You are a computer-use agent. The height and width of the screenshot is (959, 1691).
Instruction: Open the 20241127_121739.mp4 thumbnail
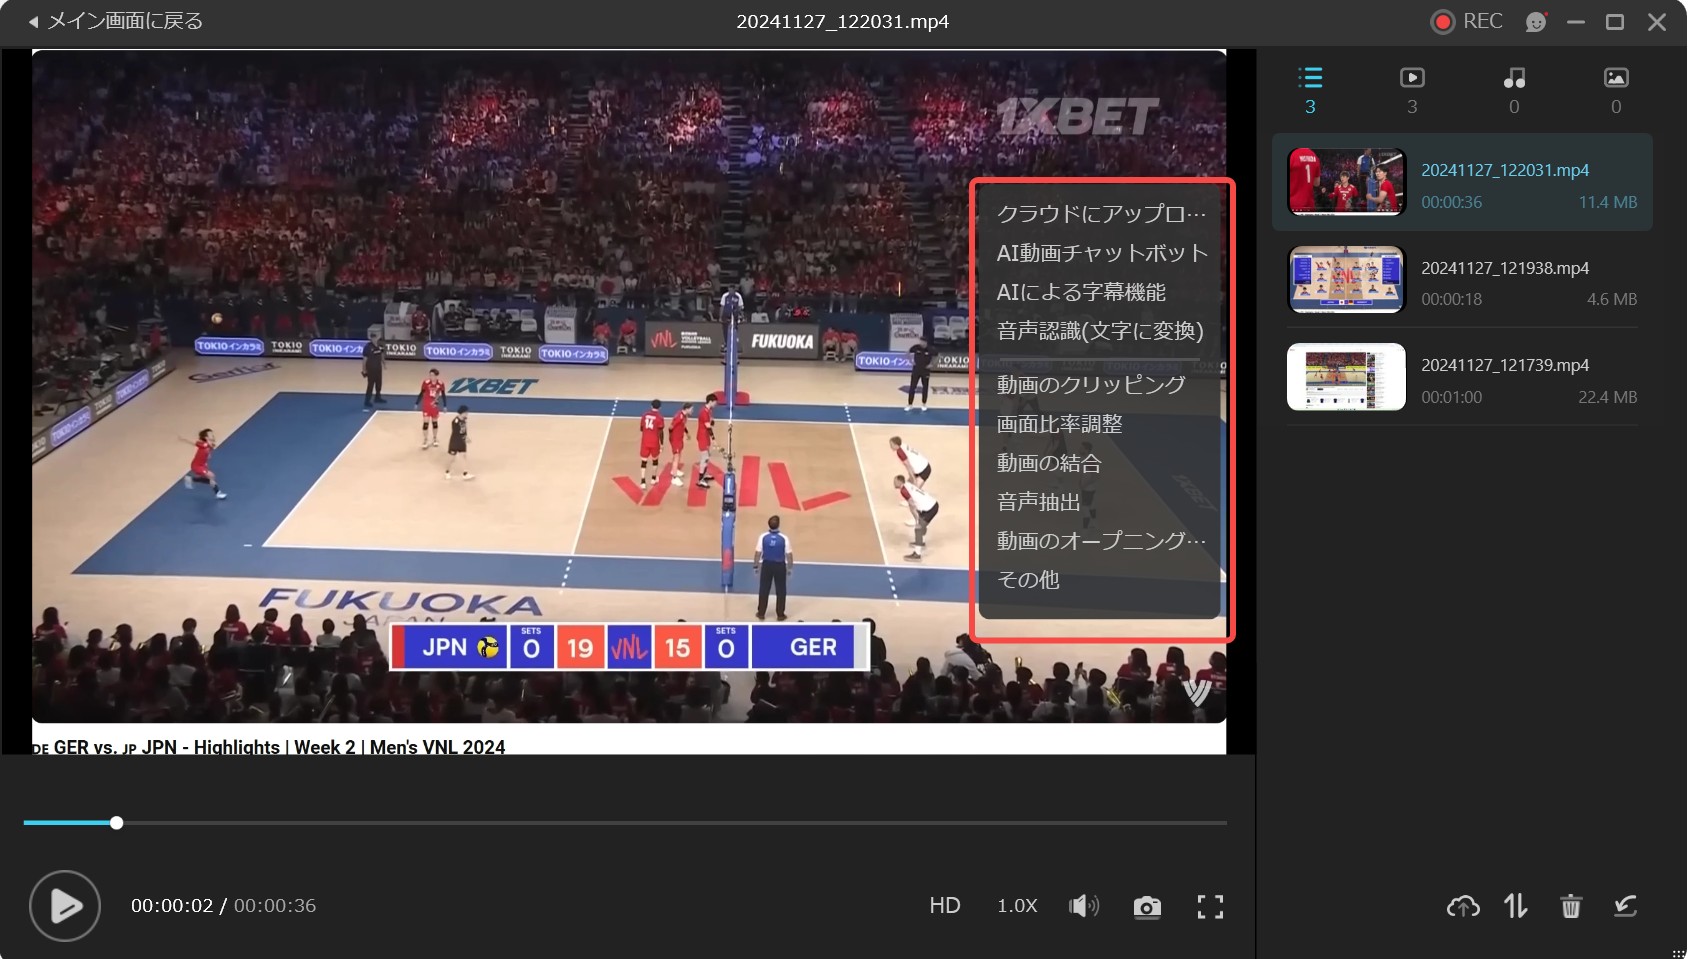coord(1346,377)
